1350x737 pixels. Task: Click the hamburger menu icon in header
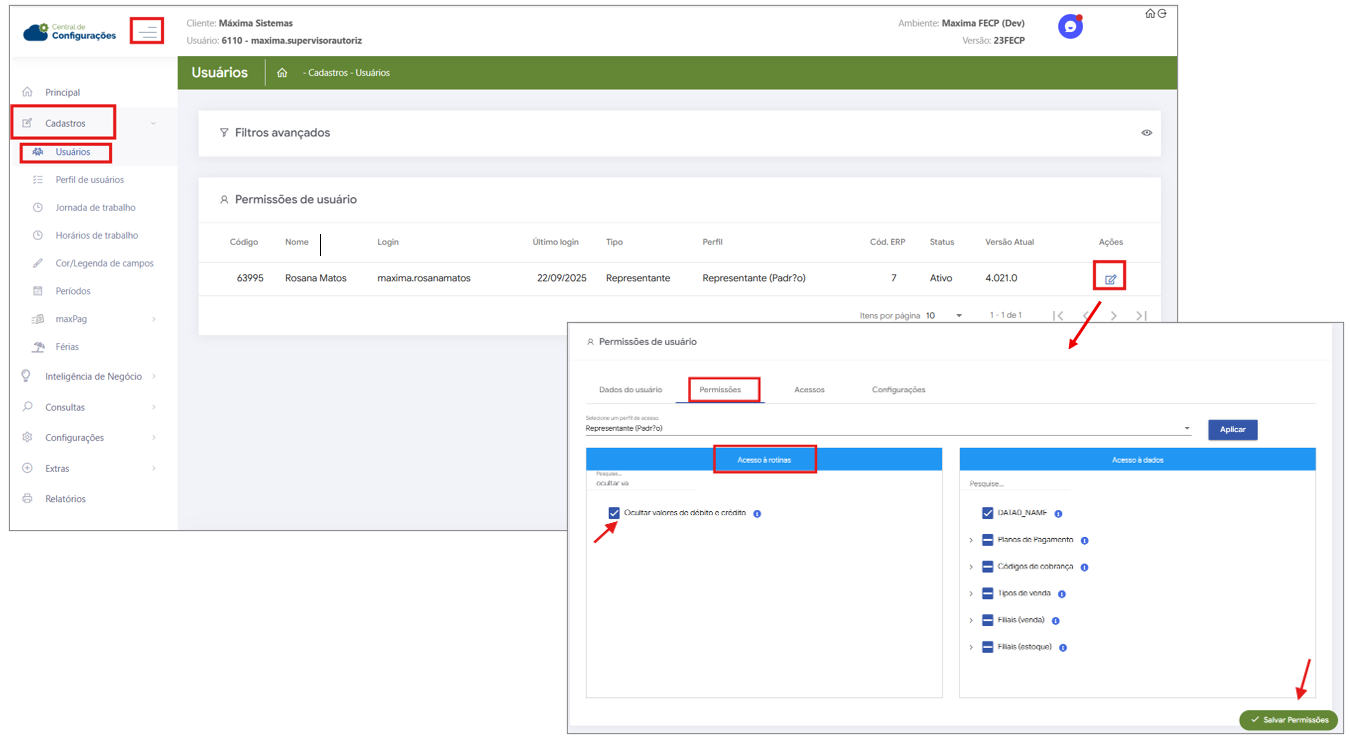click(148, 32)
